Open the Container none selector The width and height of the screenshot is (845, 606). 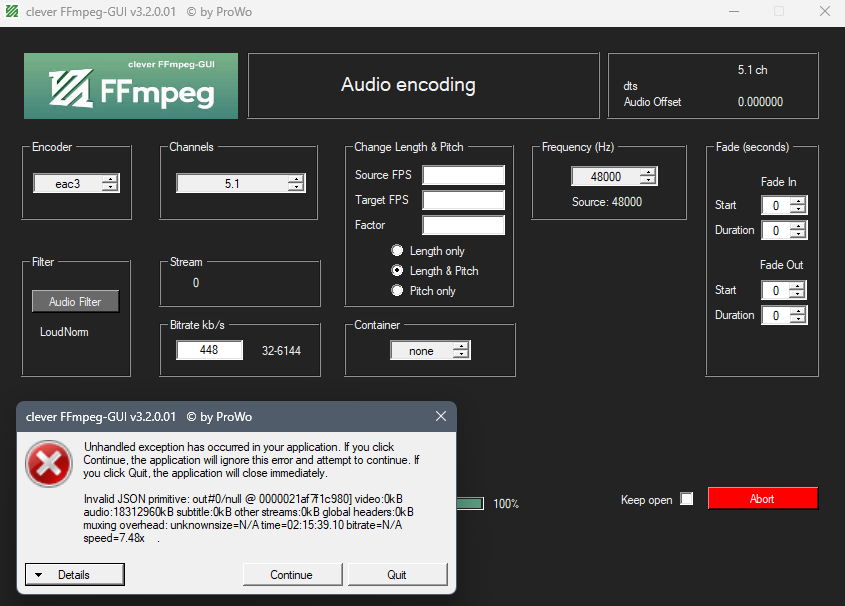[431, 351]
